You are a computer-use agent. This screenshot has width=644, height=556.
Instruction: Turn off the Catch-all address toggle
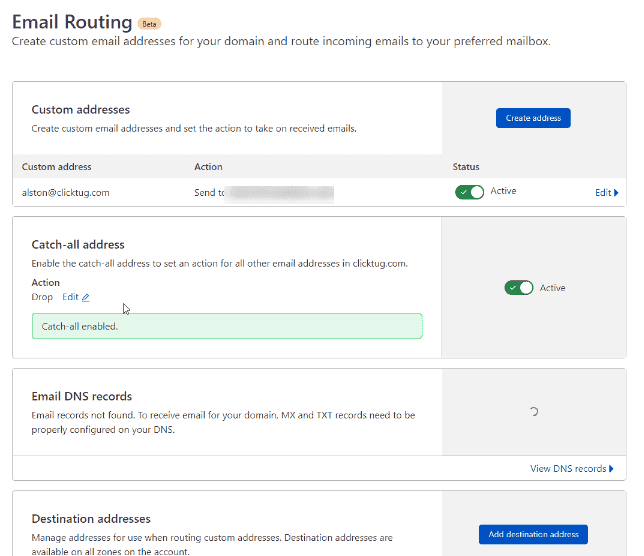[519, 288]
